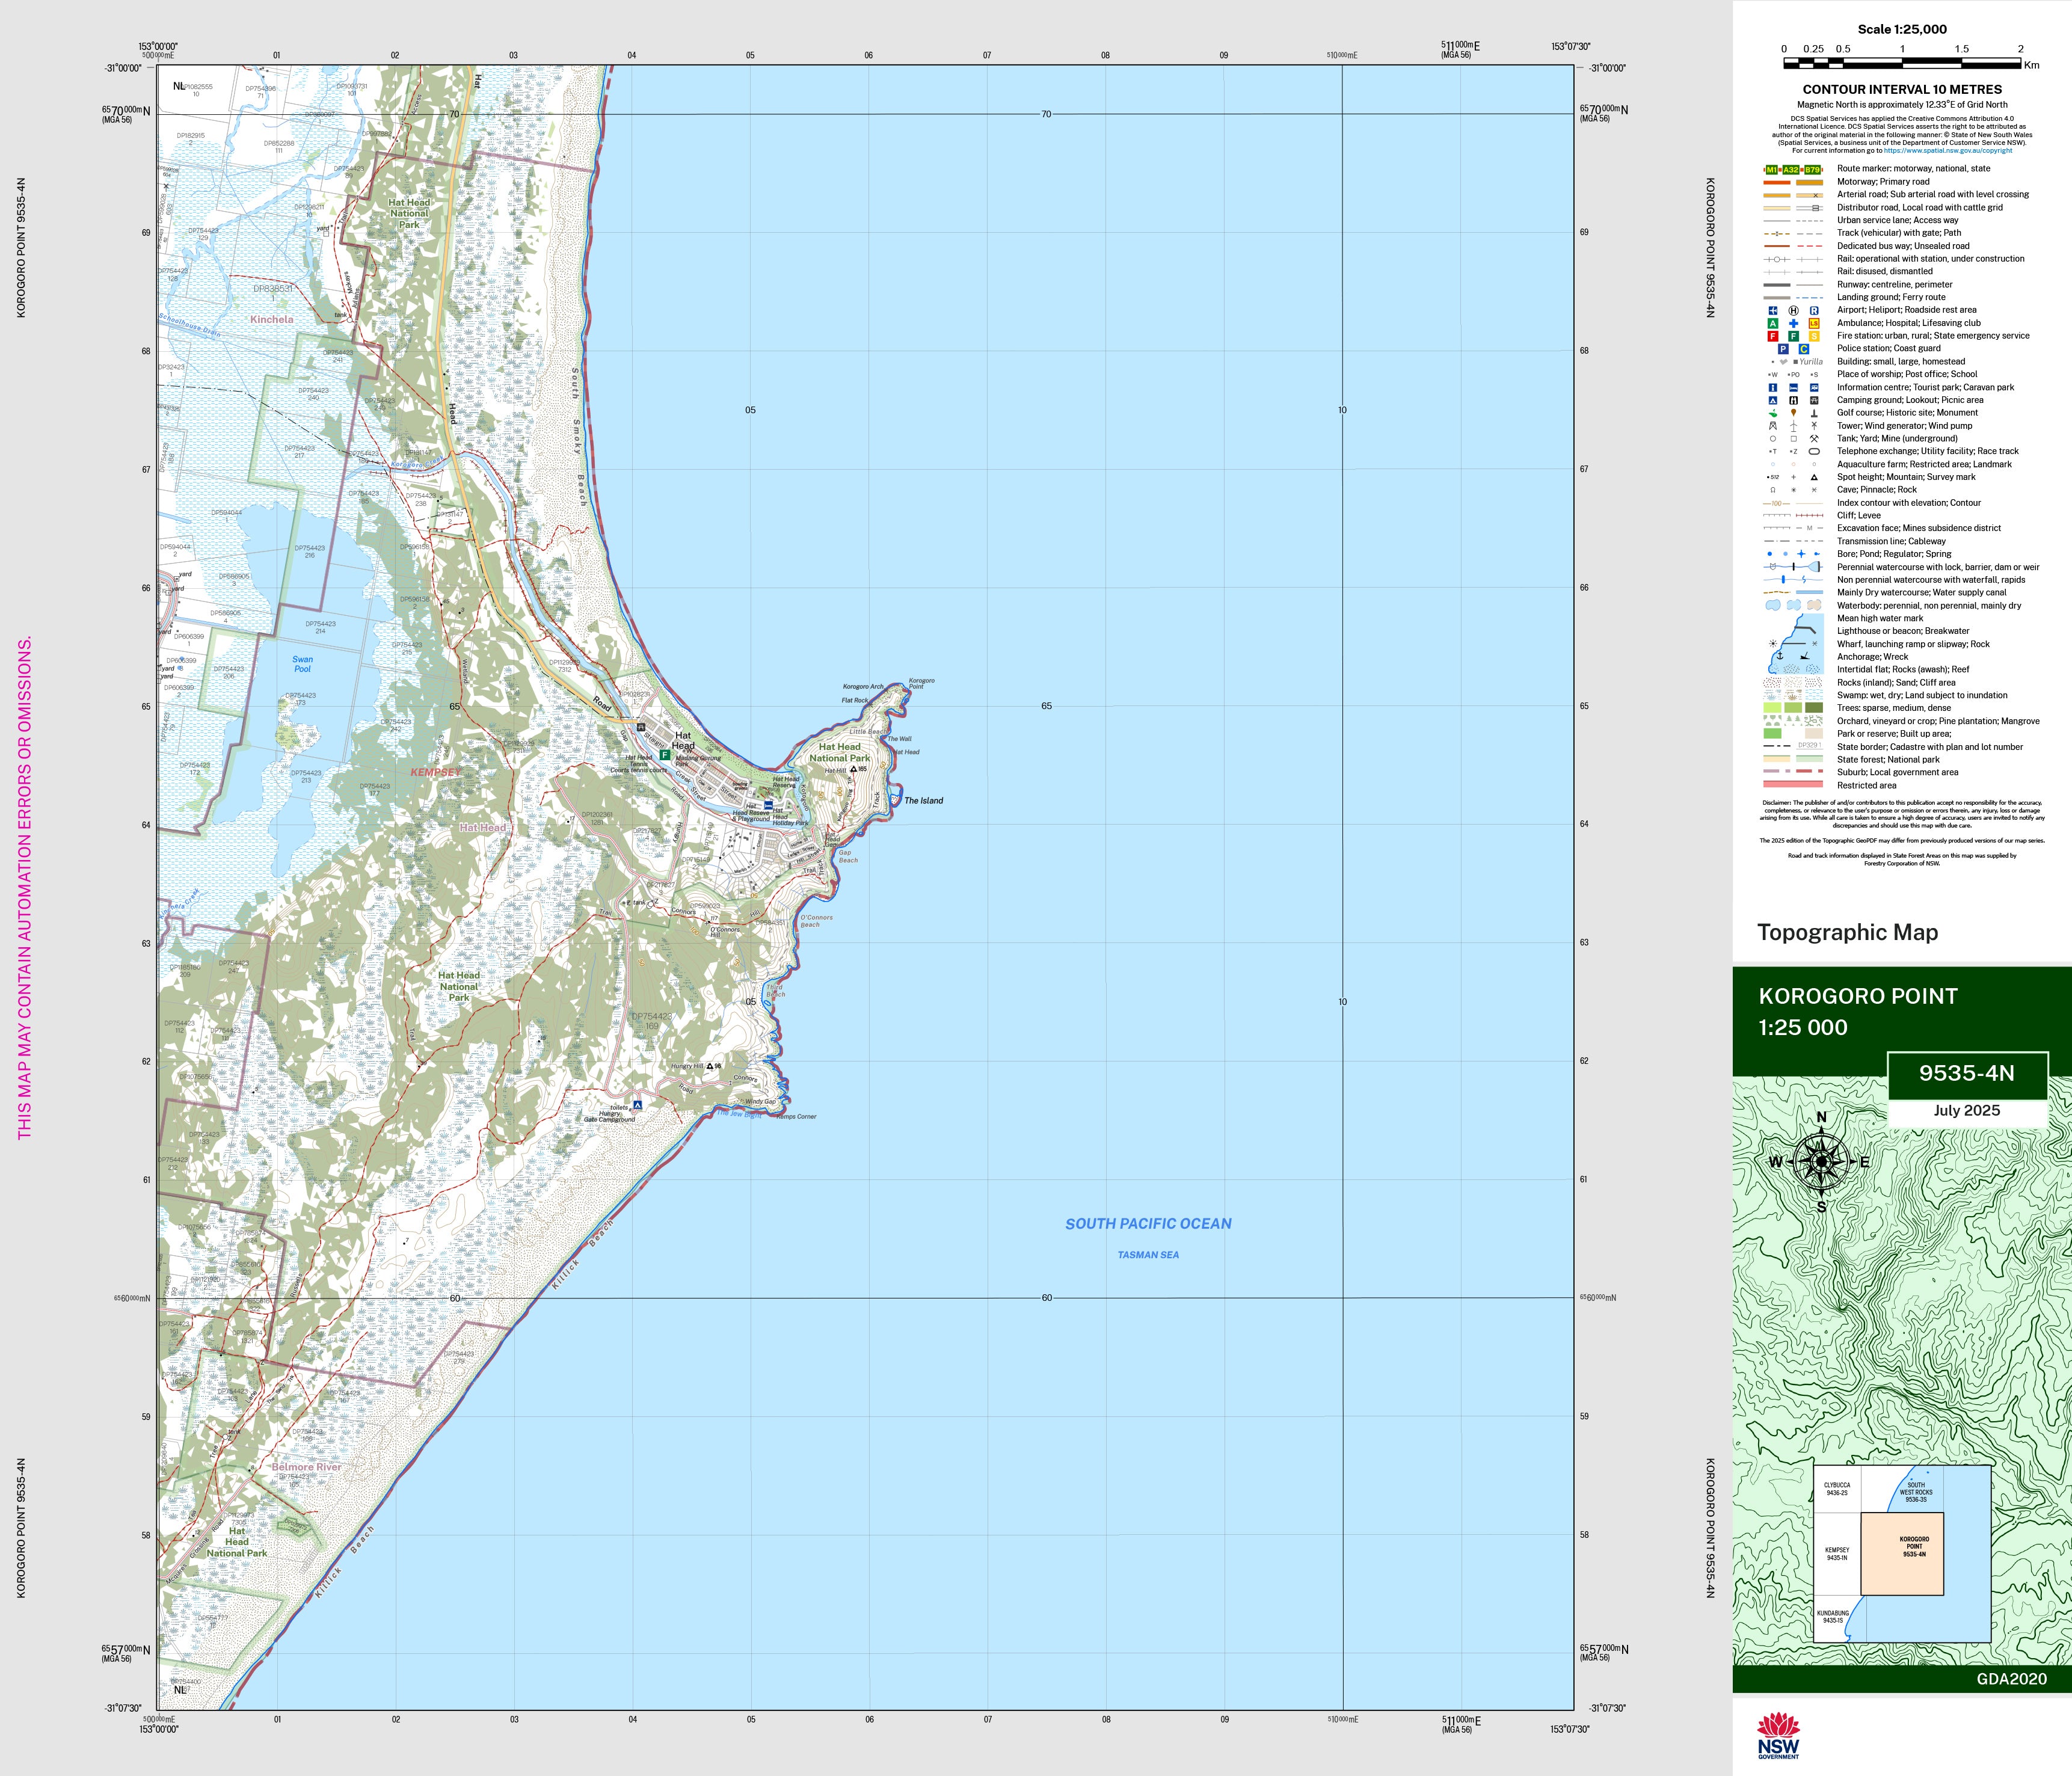Screen dimensions: 2072x1776
Task: Click the compass rose graphic
Action: [x=1821, y=1161]
